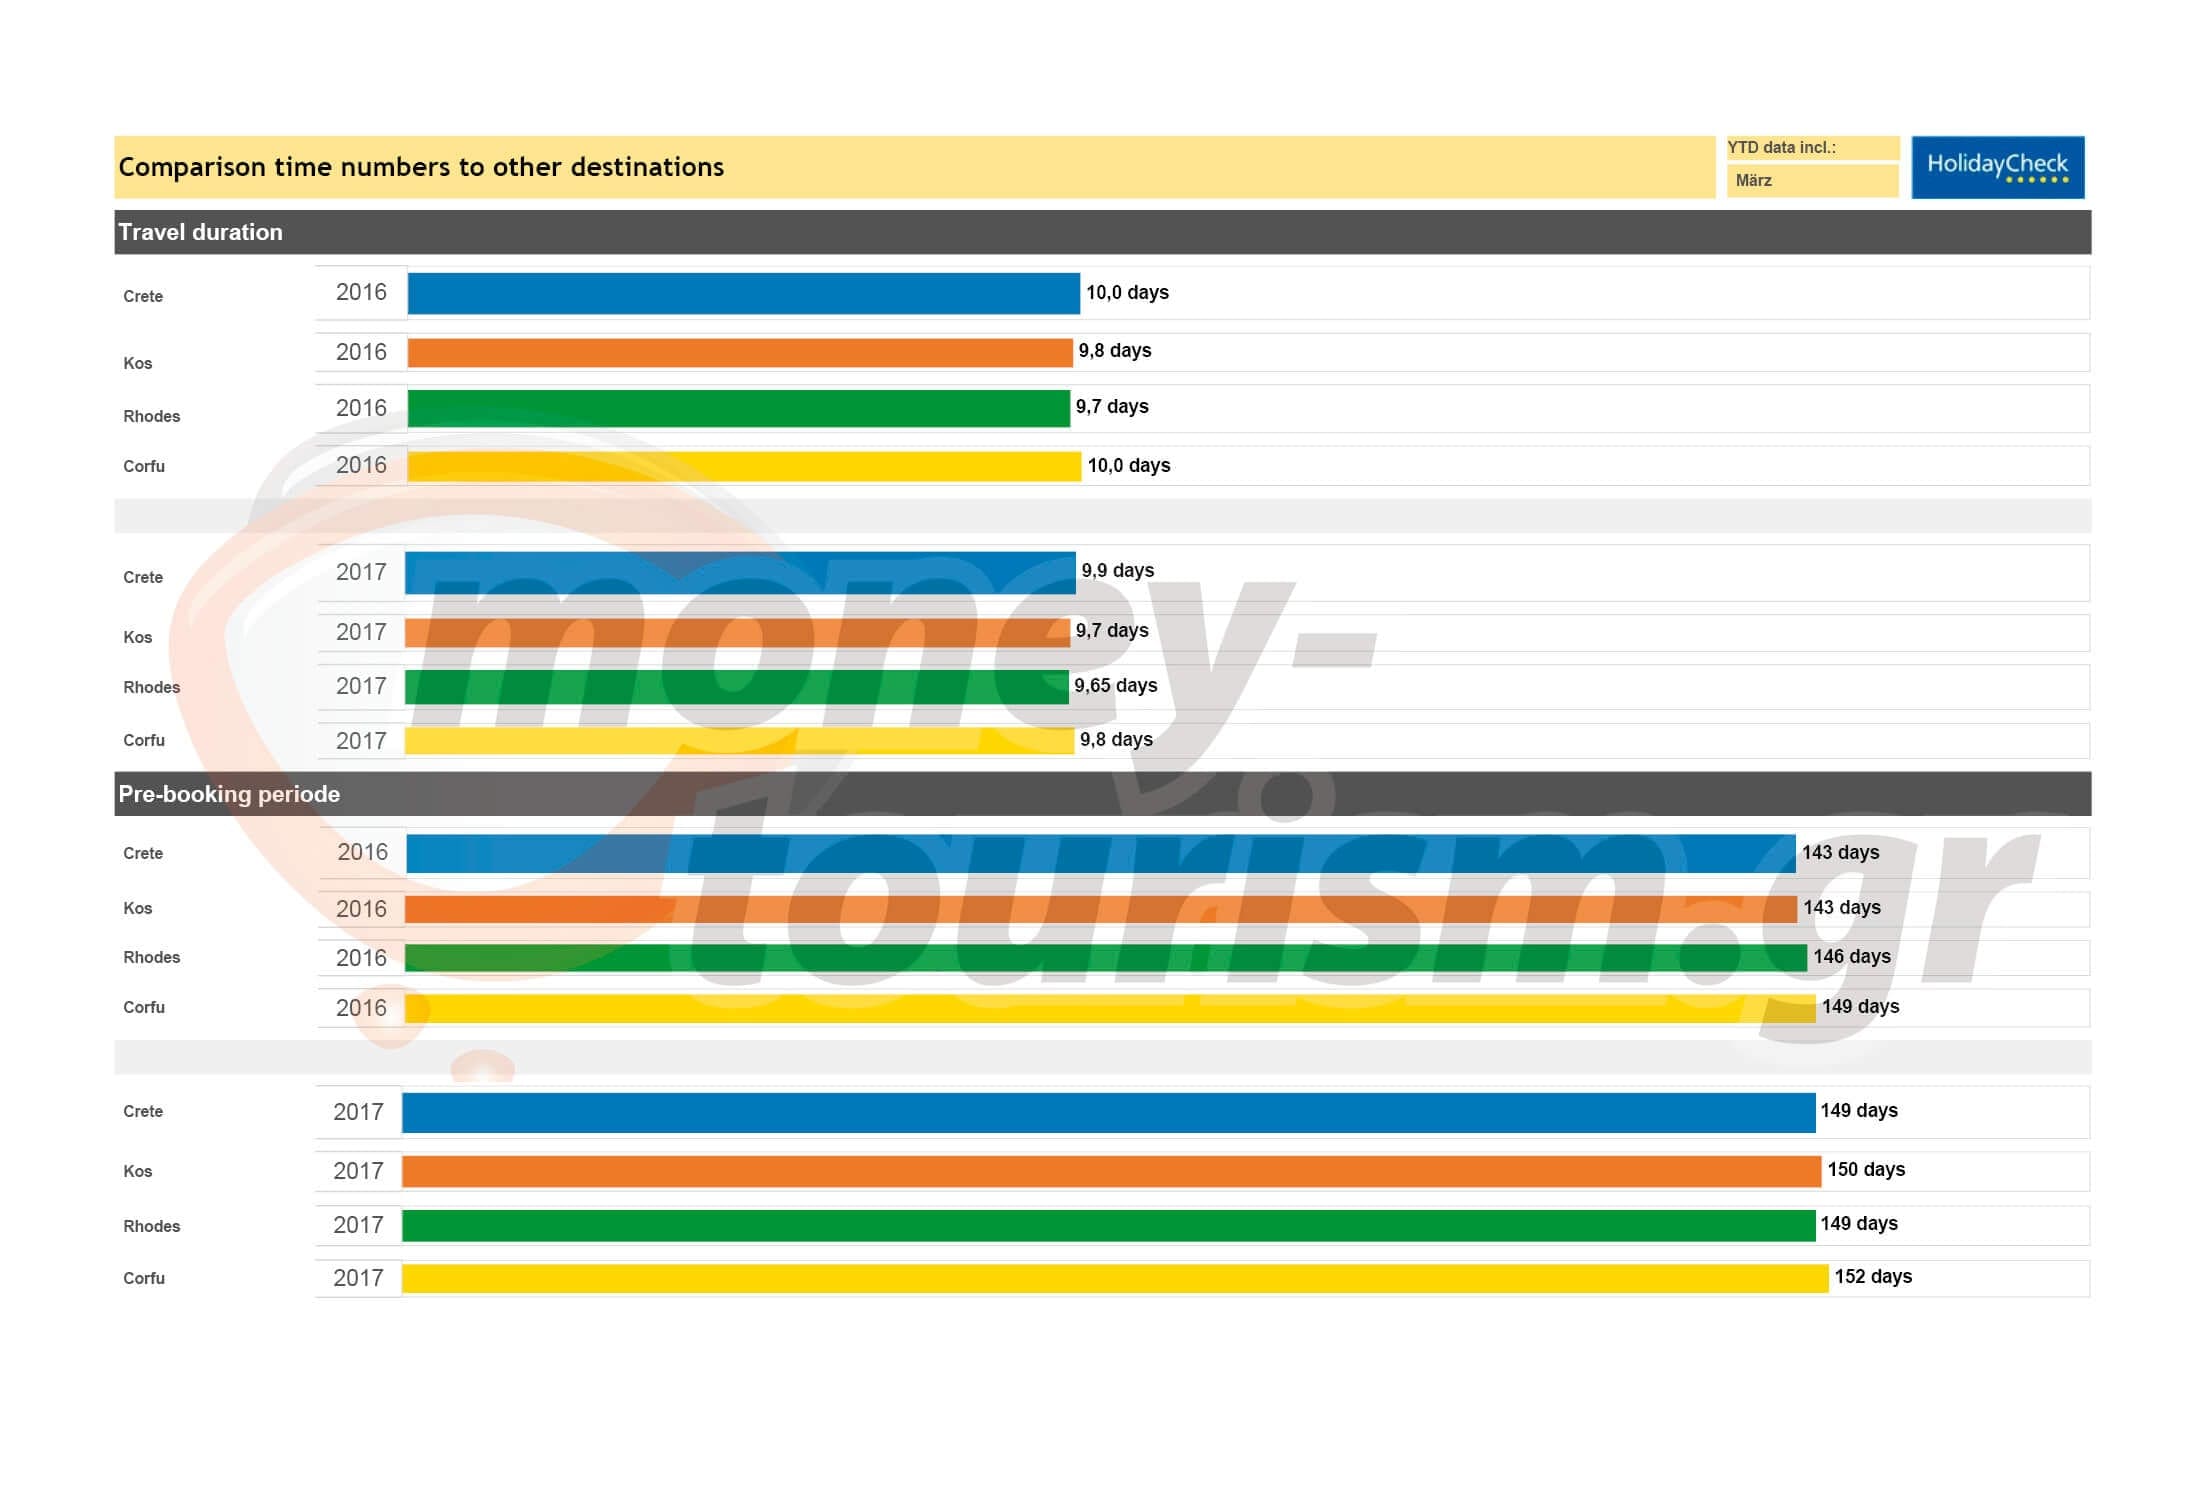The height and width of the screenshot is (1497, 2205).
Task: Select Corfu 2017 yellow bar showing 152 days
Action: click(1114, 1278)
